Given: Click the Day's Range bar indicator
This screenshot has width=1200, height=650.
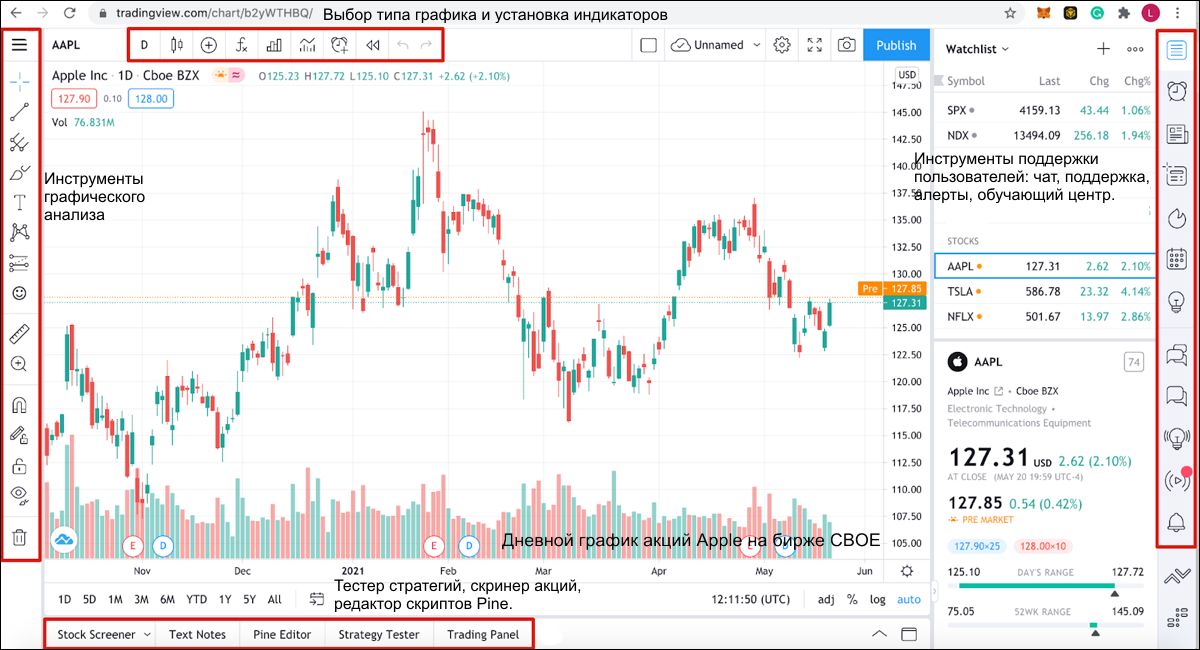Looking at the screenshot, I should (1046, 587).
